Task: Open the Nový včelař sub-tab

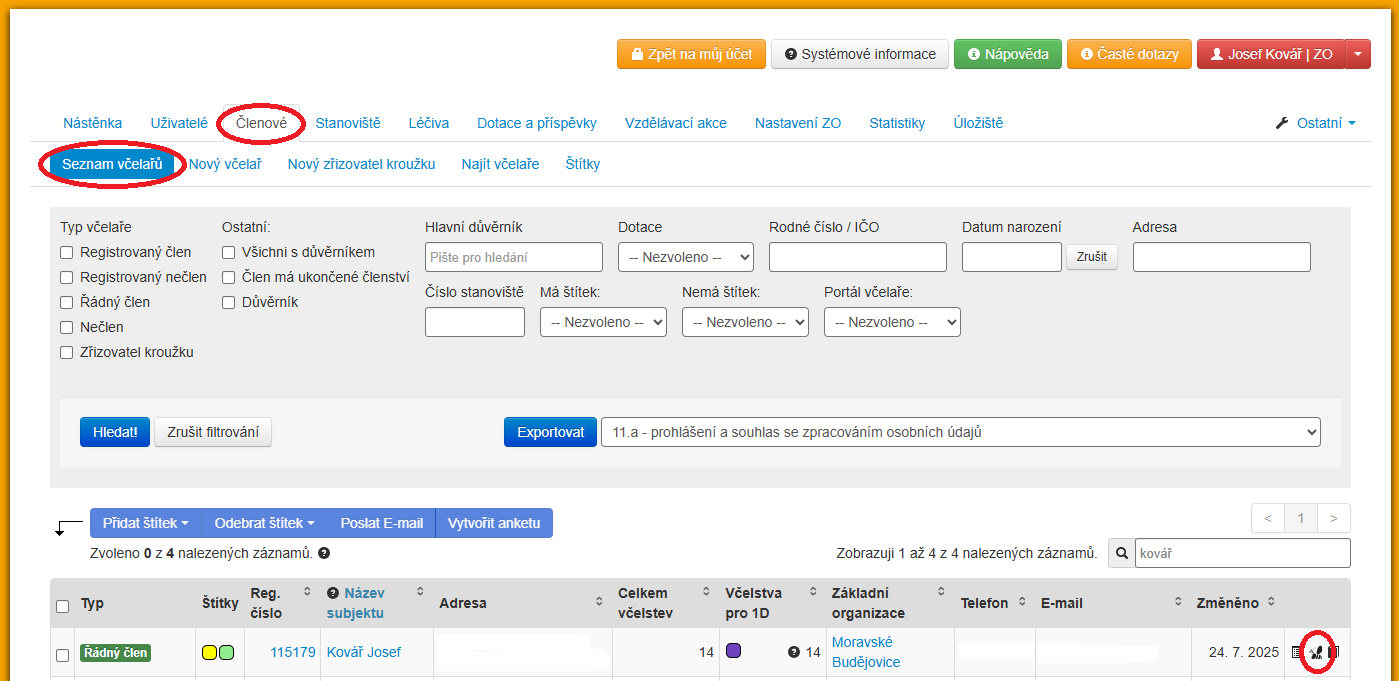Action: coord(225,164)
